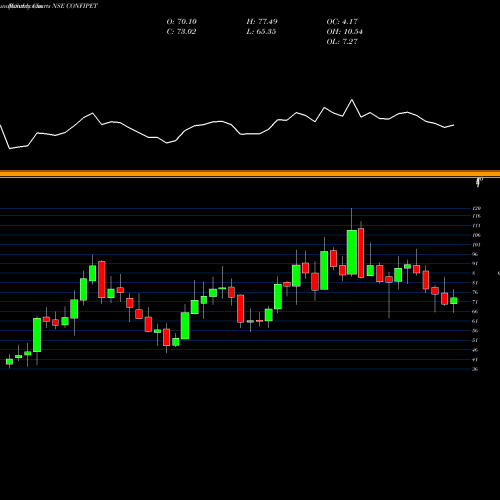The image size is (500, 500).
Task: Click the 71 price axis label
Action: click(475, 302)
